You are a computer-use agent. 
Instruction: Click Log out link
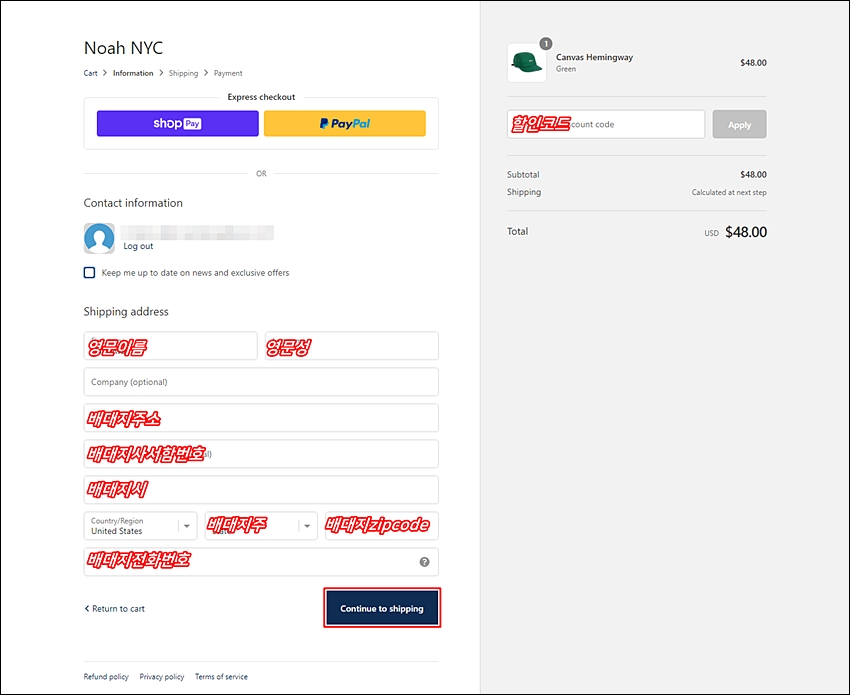tap(138, 246)
